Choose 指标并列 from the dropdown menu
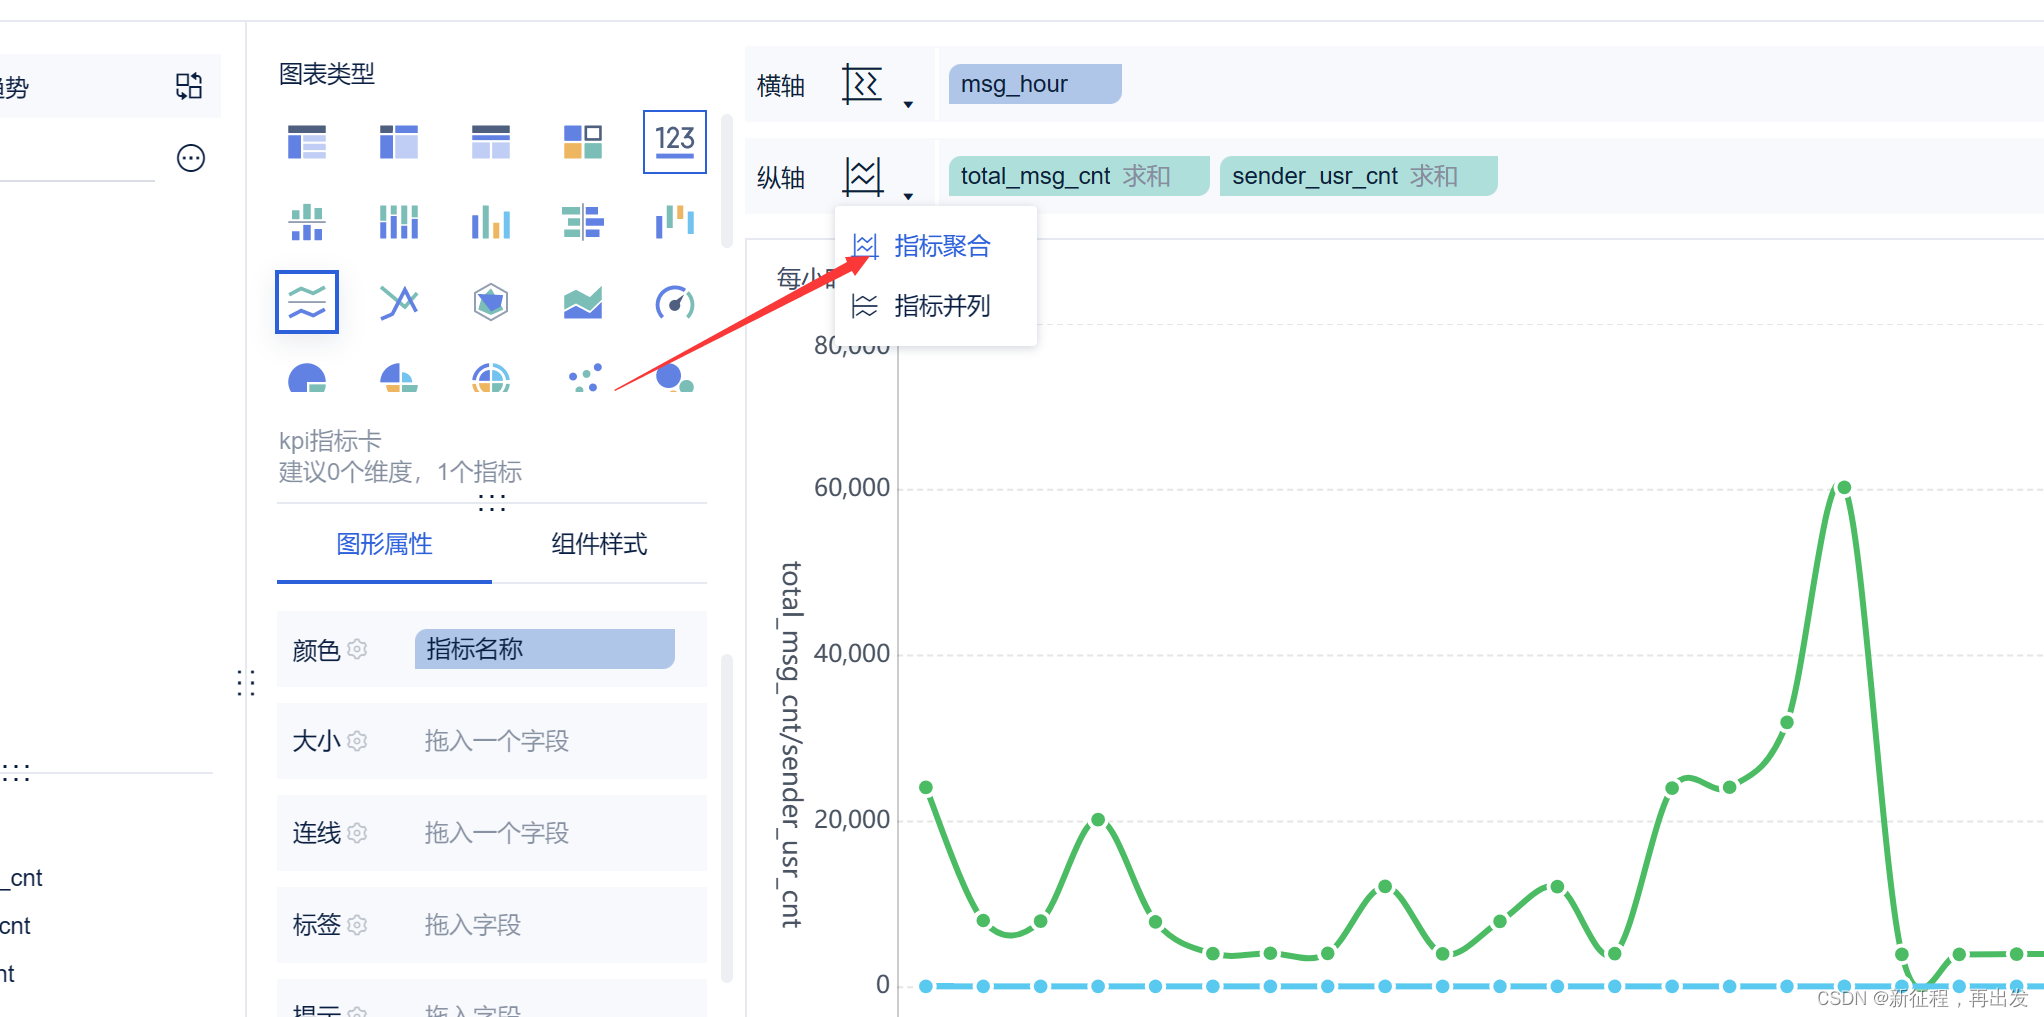Image resolution: width=2044 pixels, height=1017 pixels. point(936,306)
